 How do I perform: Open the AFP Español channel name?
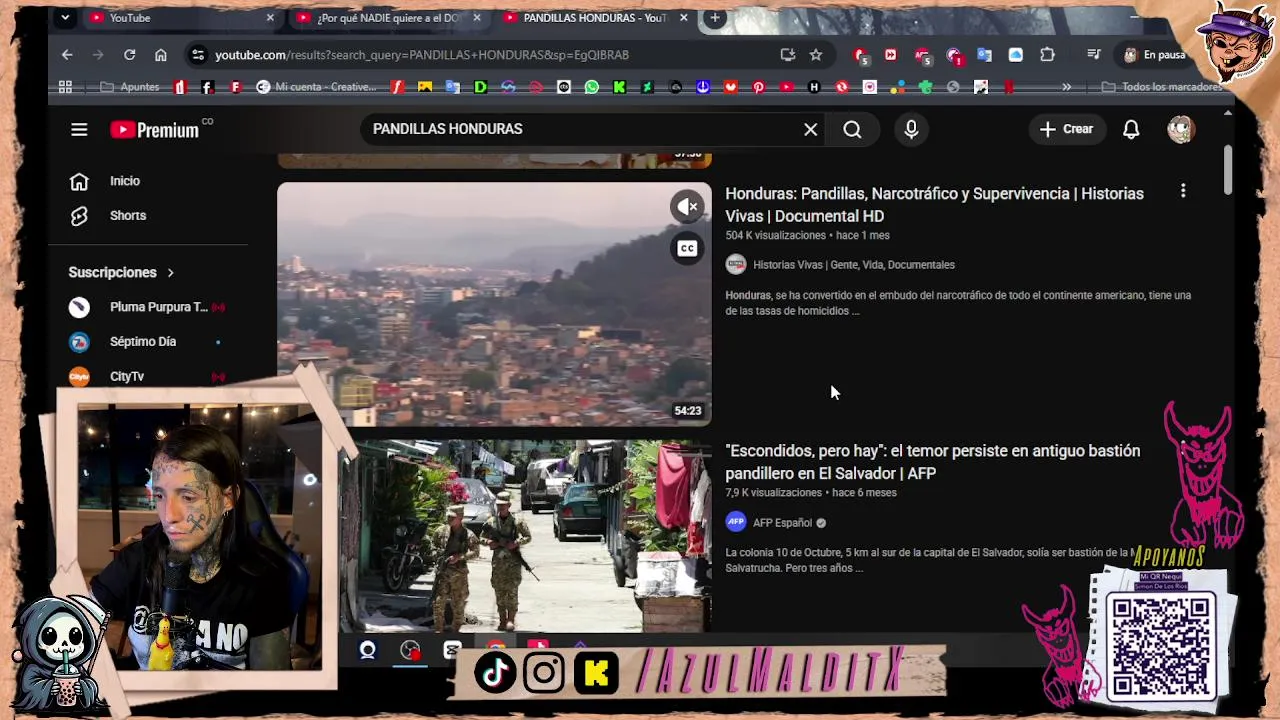pyautogui.click(x=782, y=523)
